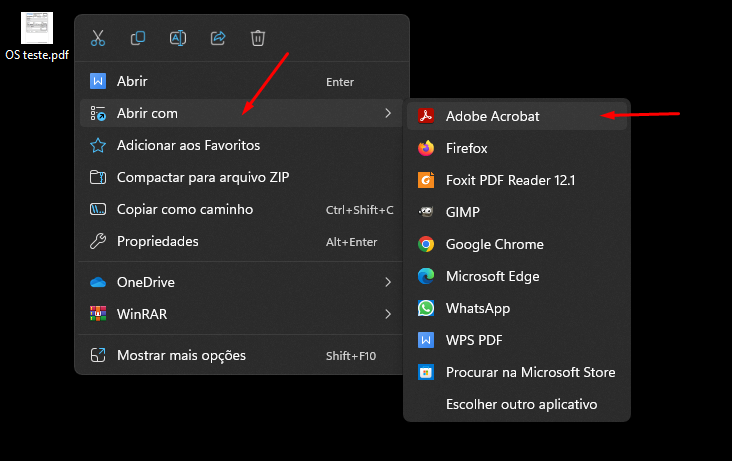Click the Delete trash icon

click(258, 38)
